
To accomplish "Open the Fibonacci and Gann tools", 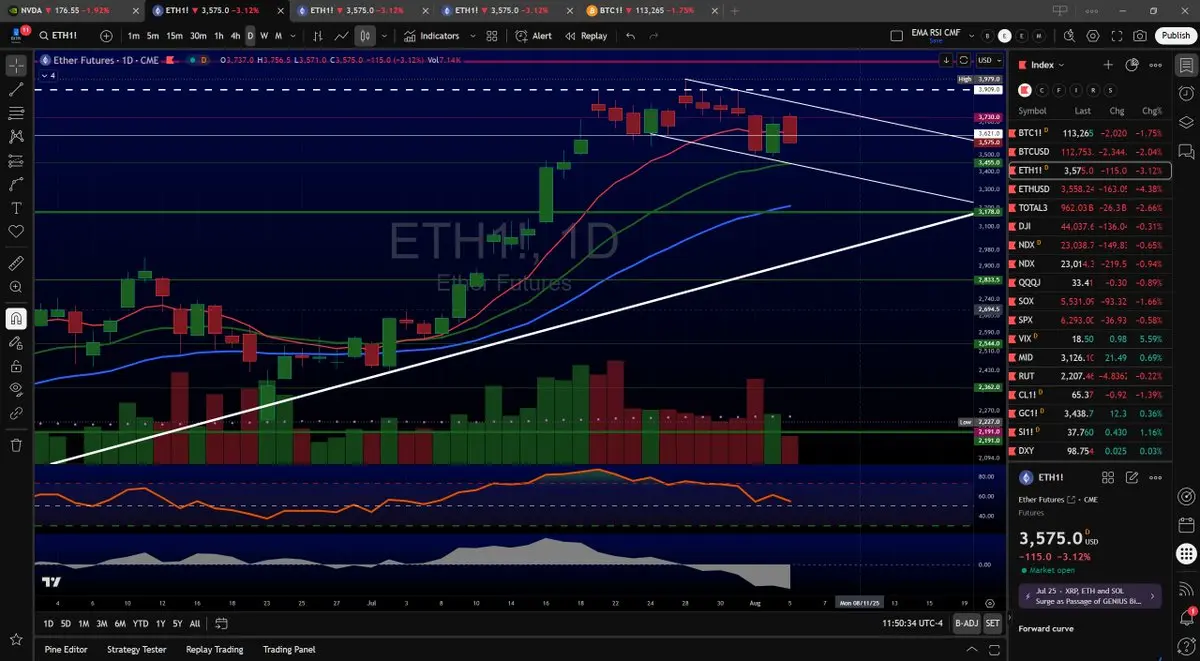I will point(16,113).
